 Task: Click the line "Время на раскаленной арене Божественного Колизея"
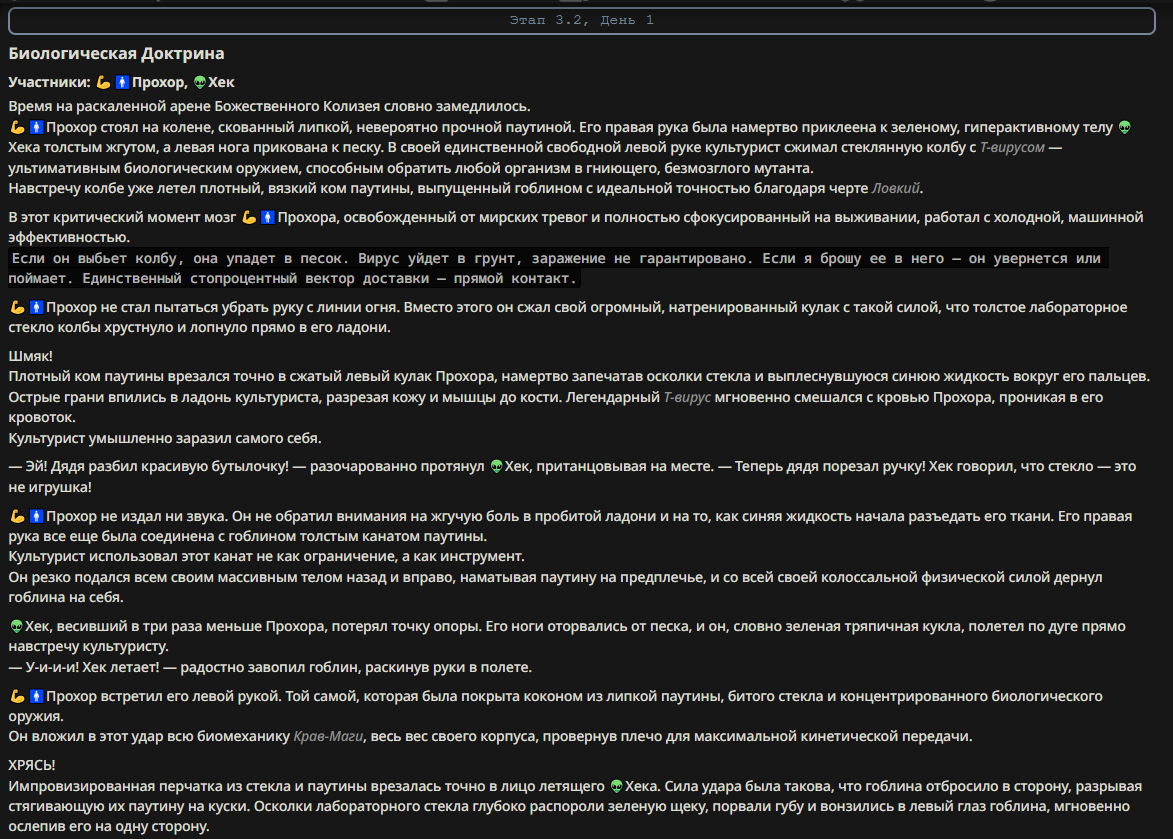click(269, 106)
